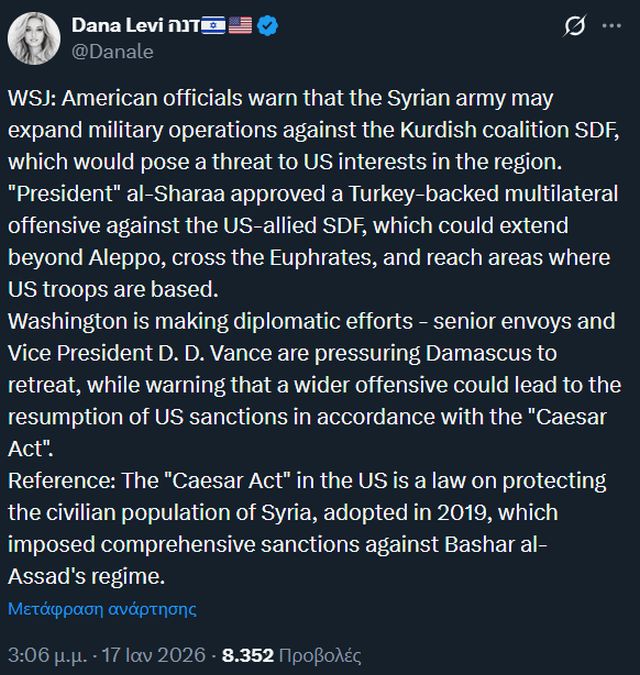Image resolution: width=640 pixels, height=675 pixels.
Task: Click the word 'Reference:' in the post
Action: pyautogui.click(x=60, y=480)
